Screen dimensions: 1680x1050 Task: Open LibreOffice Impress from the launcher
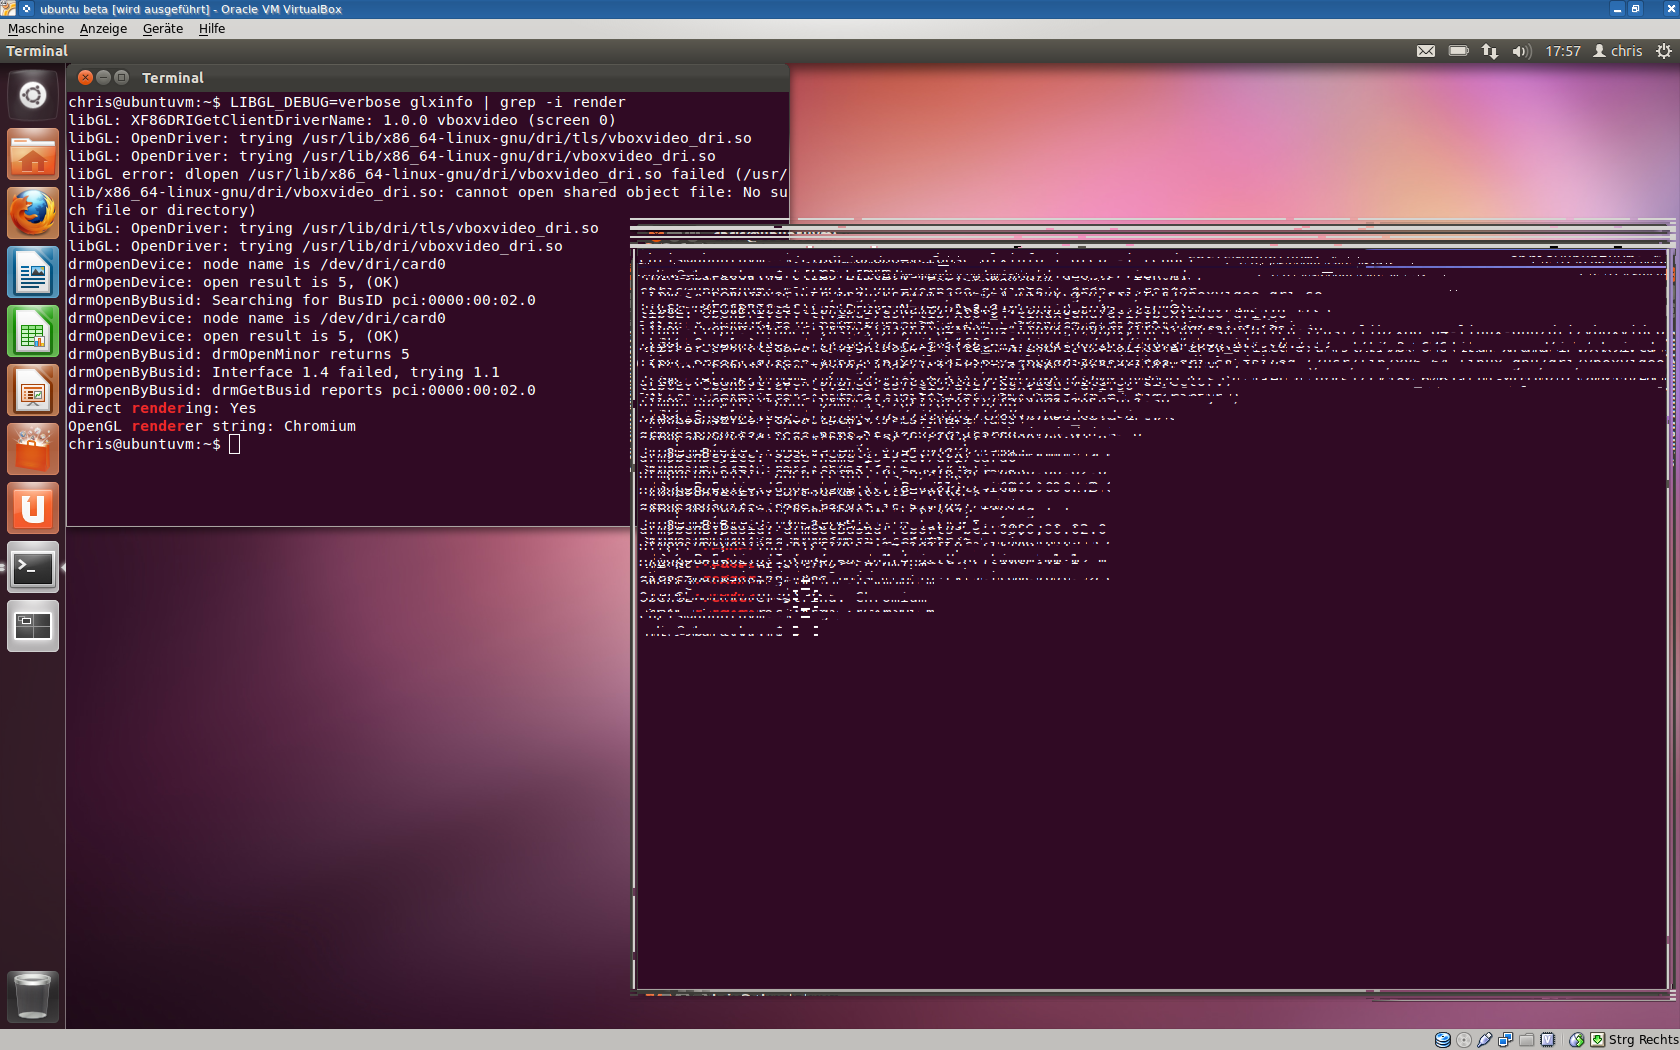click(x=32, y=390)
